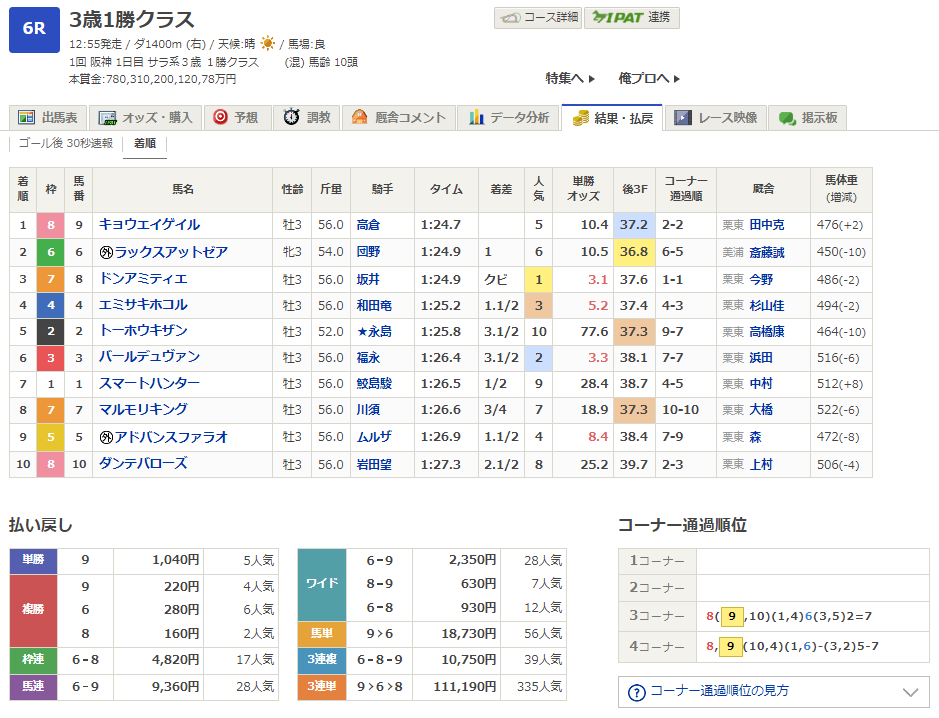Expand コーナー通過順位の見方 section
939x718 pixels.
pyautogui.click(x=773, y=692)
